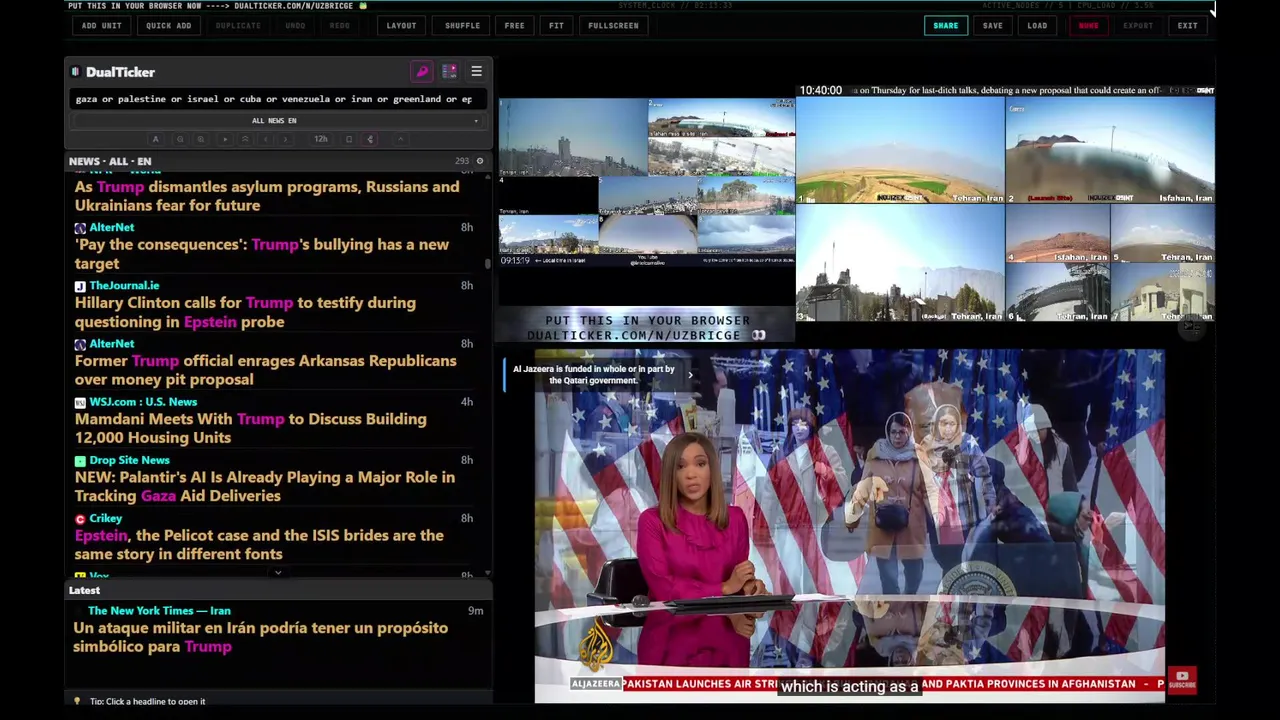This screenshot has height=720, width=1280.
Task: Click the LOAD button
Action: pyautogui.click(x=1037, y=25)
